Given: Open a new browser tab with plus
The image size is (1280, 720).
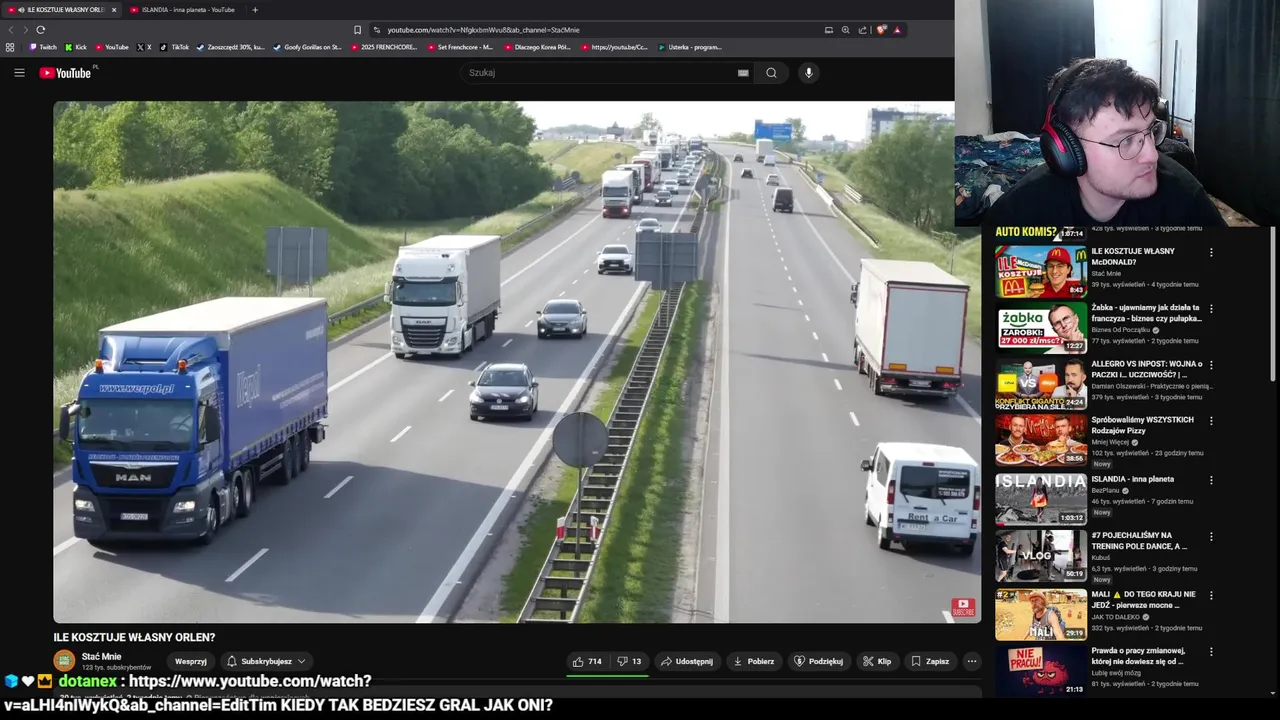Looking at the screenshot, I should tap(255, 10).
